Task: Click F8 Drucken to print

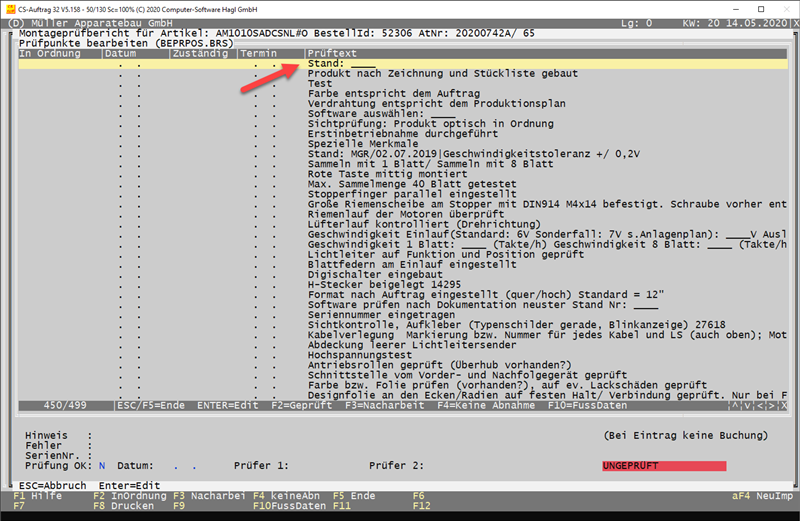Action: pyautogui.click(x=116, y=506)
